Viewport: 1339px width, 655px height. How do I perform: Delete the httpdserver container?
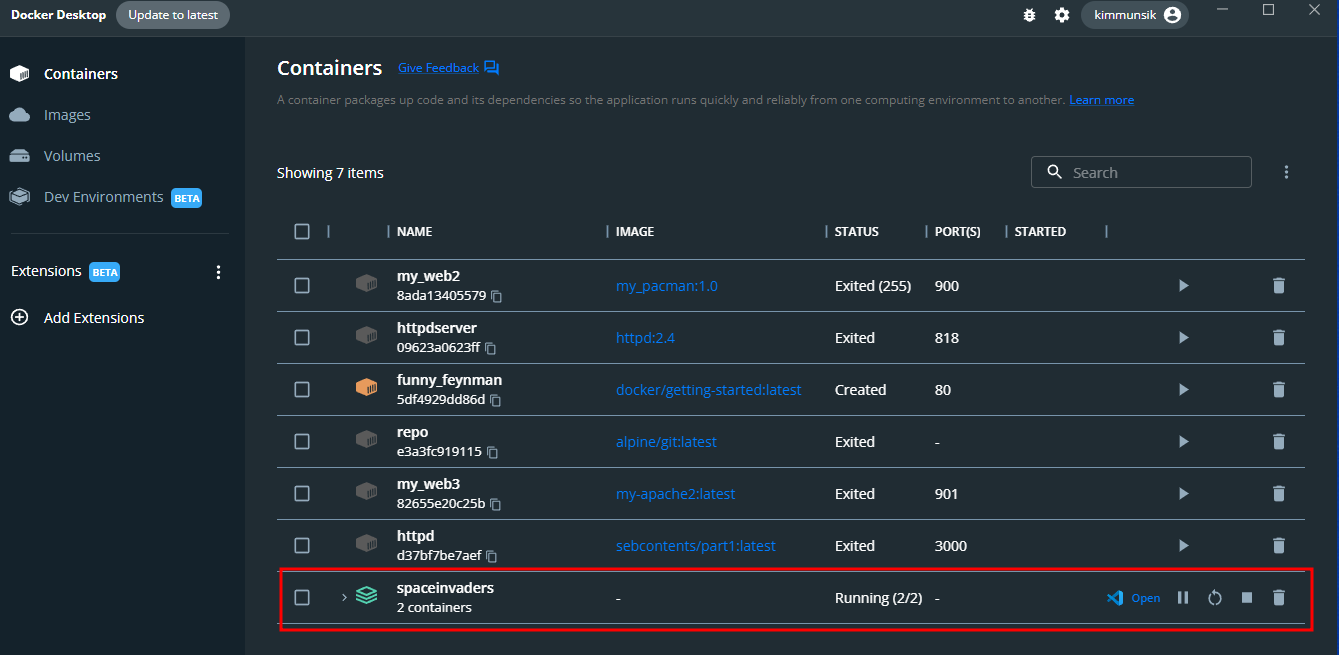(x=1278, y=338)
